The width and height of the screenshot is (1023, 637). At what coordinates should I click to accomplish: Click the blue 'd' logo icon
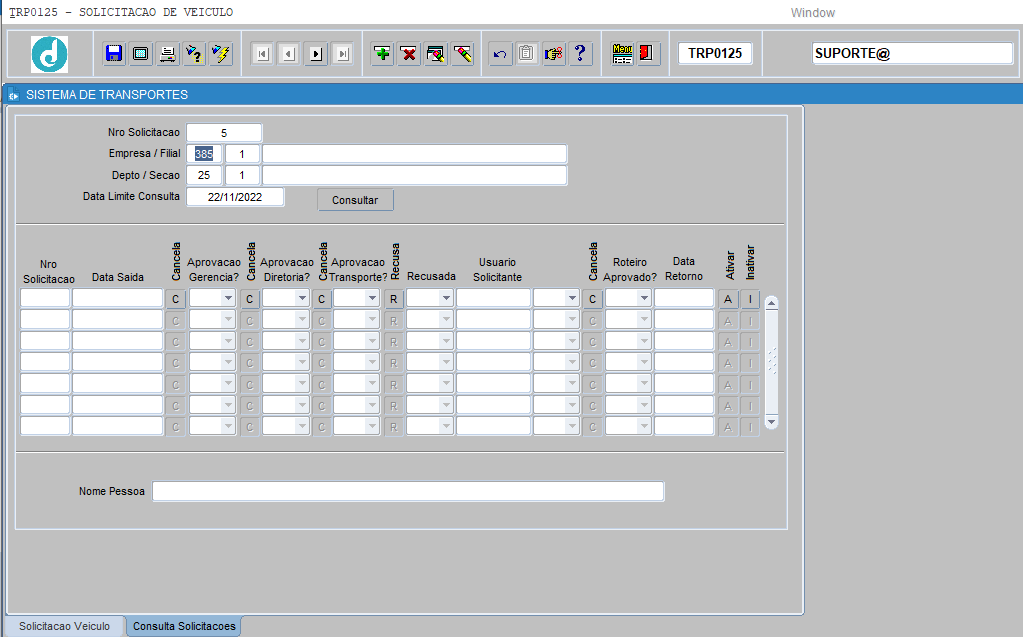tap(50, 54)
